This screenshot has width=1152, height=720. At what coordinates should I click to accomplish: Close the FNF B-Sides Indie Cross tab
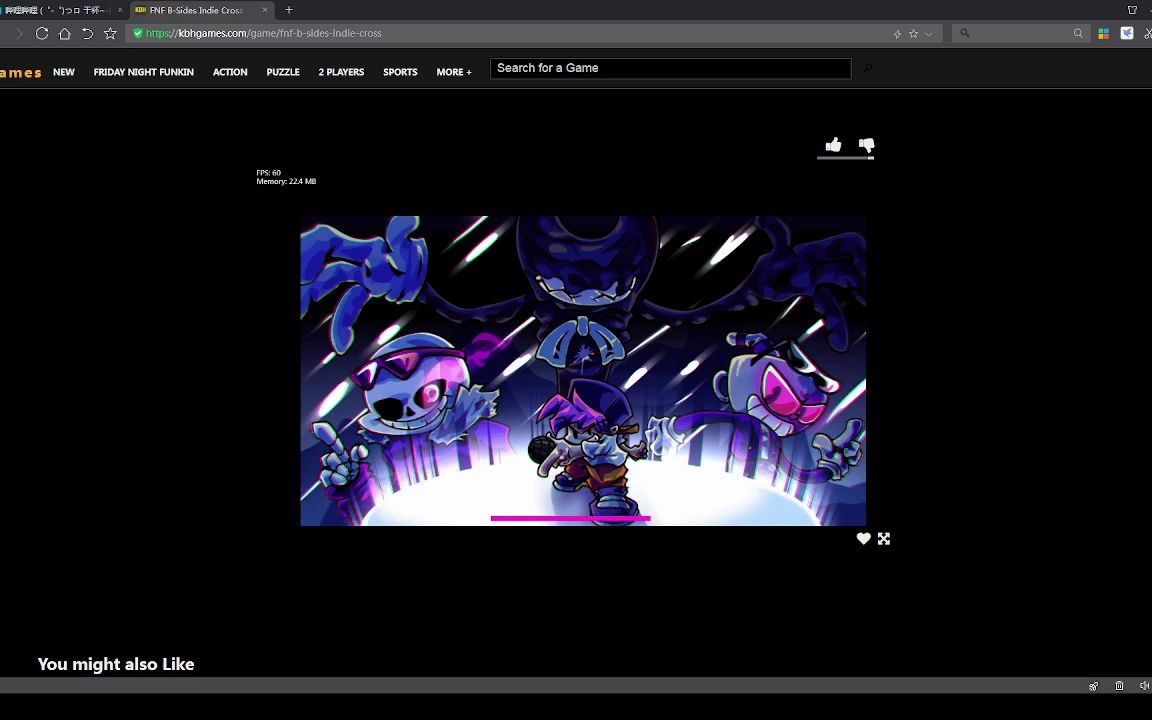(x=265, y=10)
